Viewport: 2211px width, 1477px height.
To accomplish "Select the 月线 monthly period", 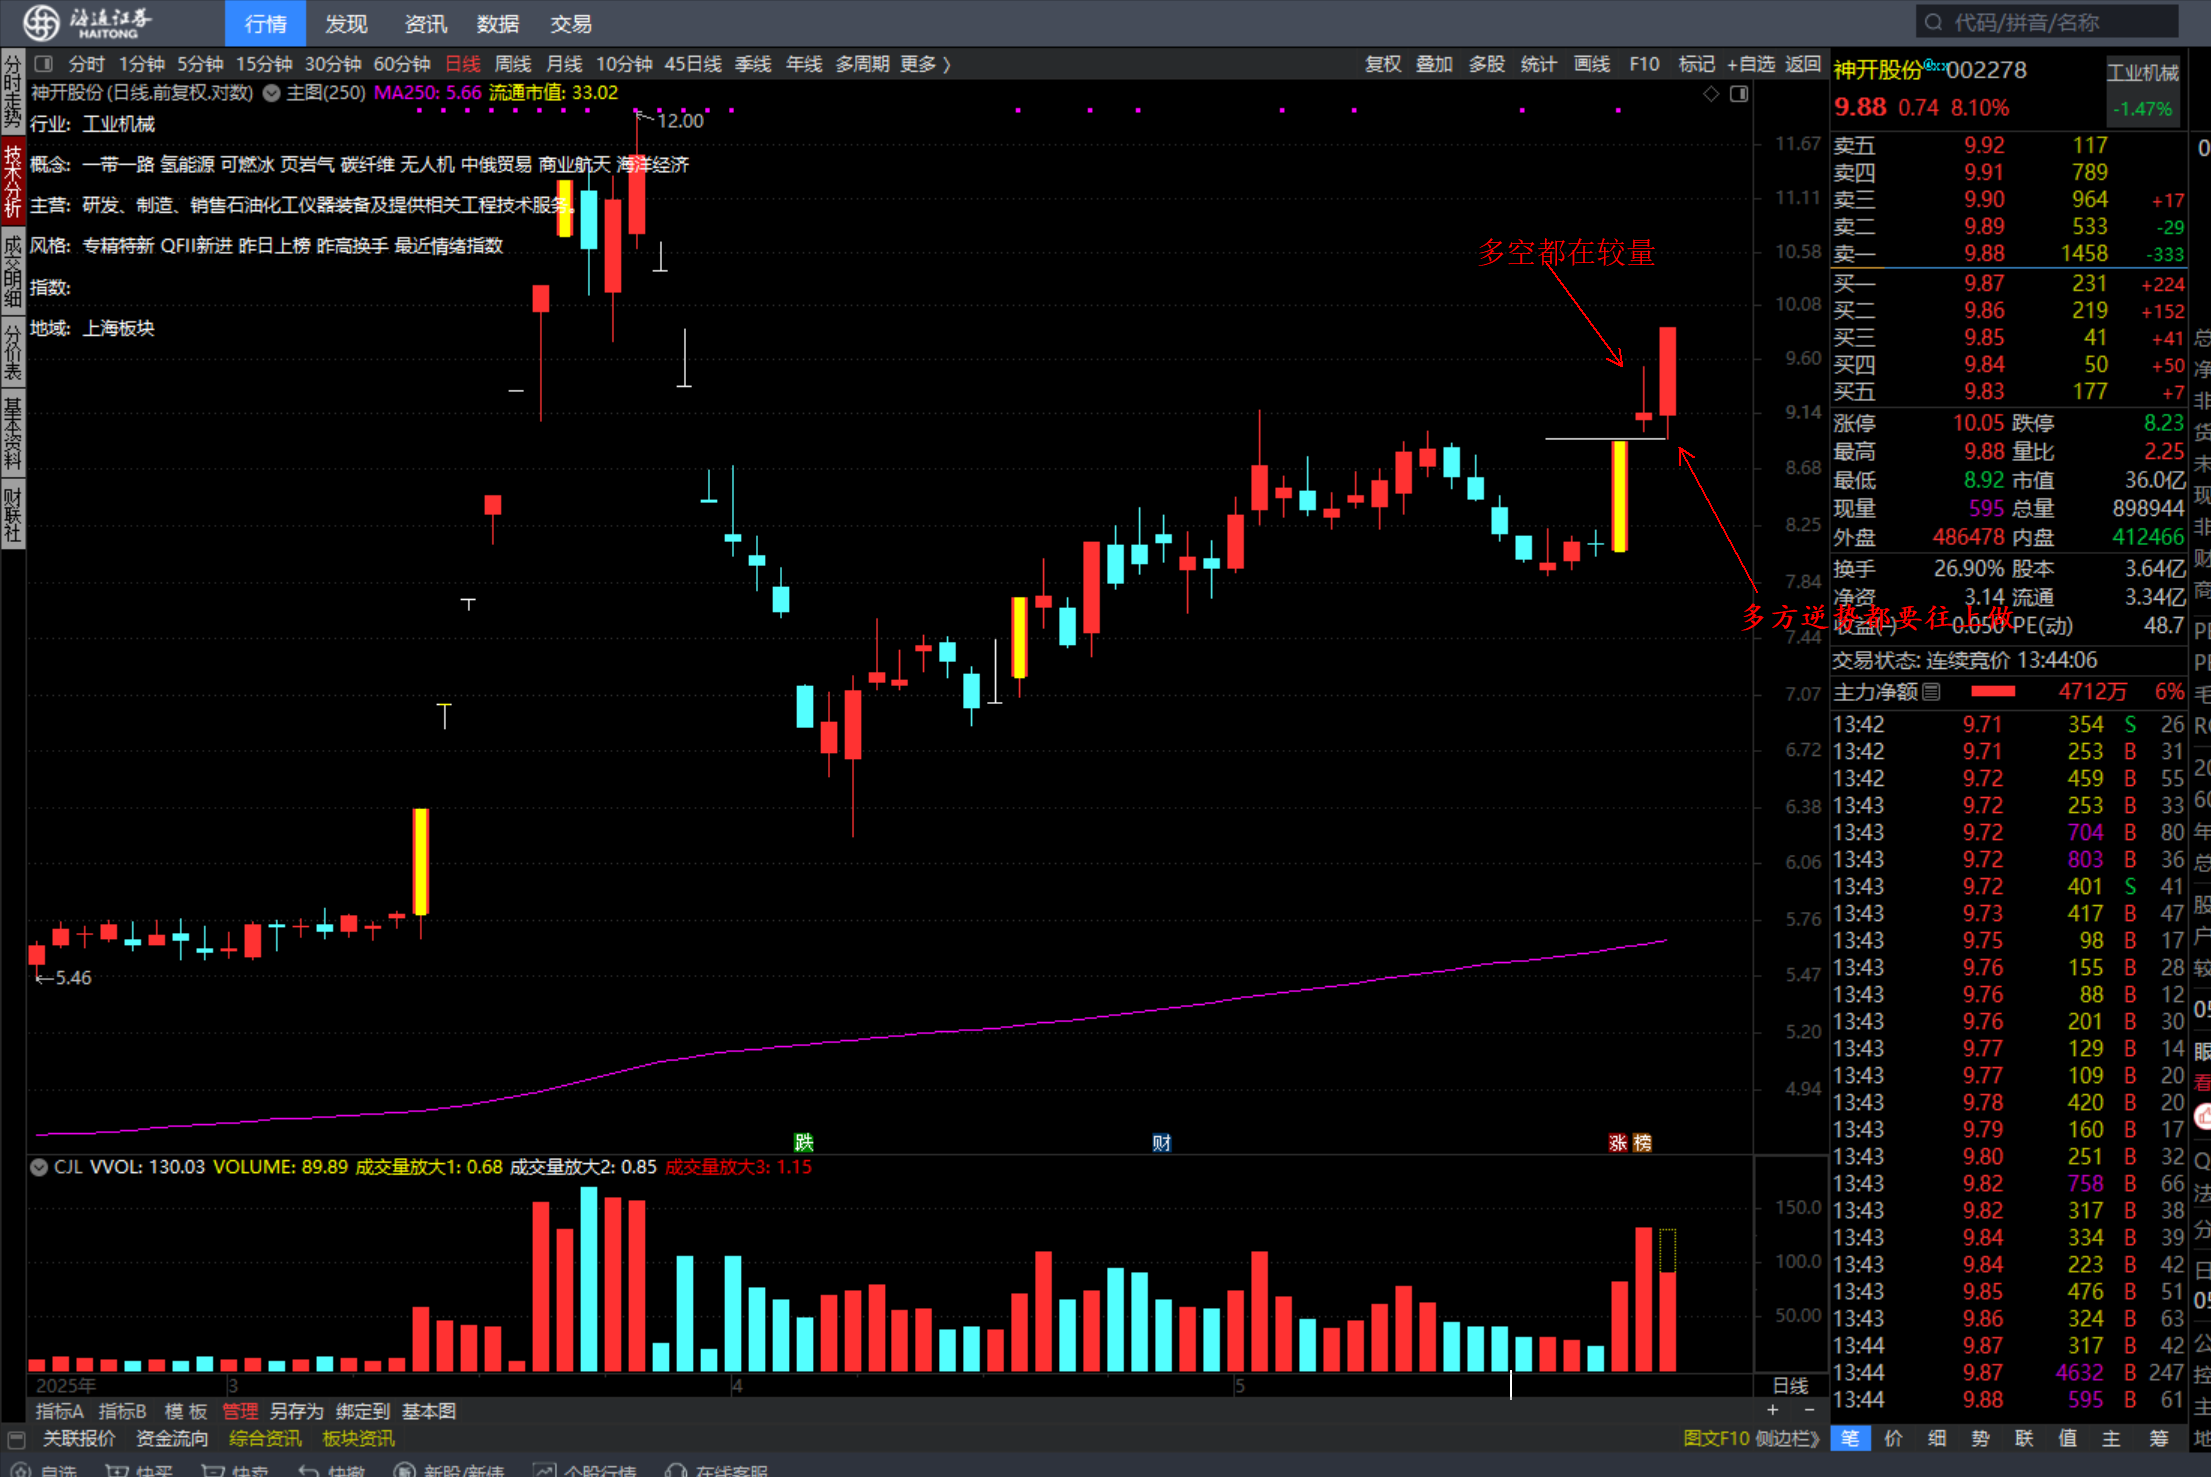I will (564, 64).
